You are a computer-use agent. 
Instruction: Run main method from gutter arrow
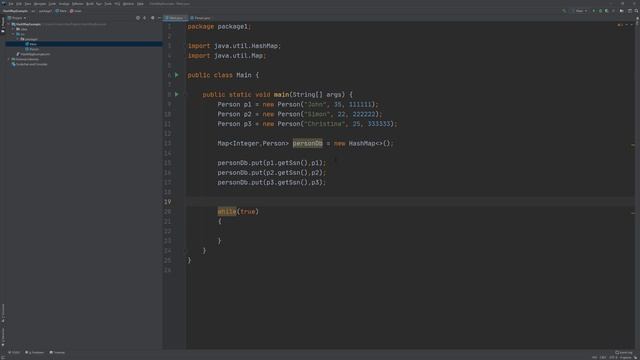(x=177, y=94)
